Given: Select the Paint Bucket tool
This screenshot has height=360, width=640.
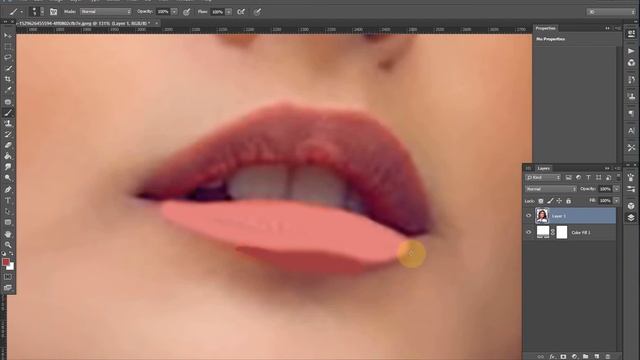Looking at the screenshot, I should click(8, 156).
